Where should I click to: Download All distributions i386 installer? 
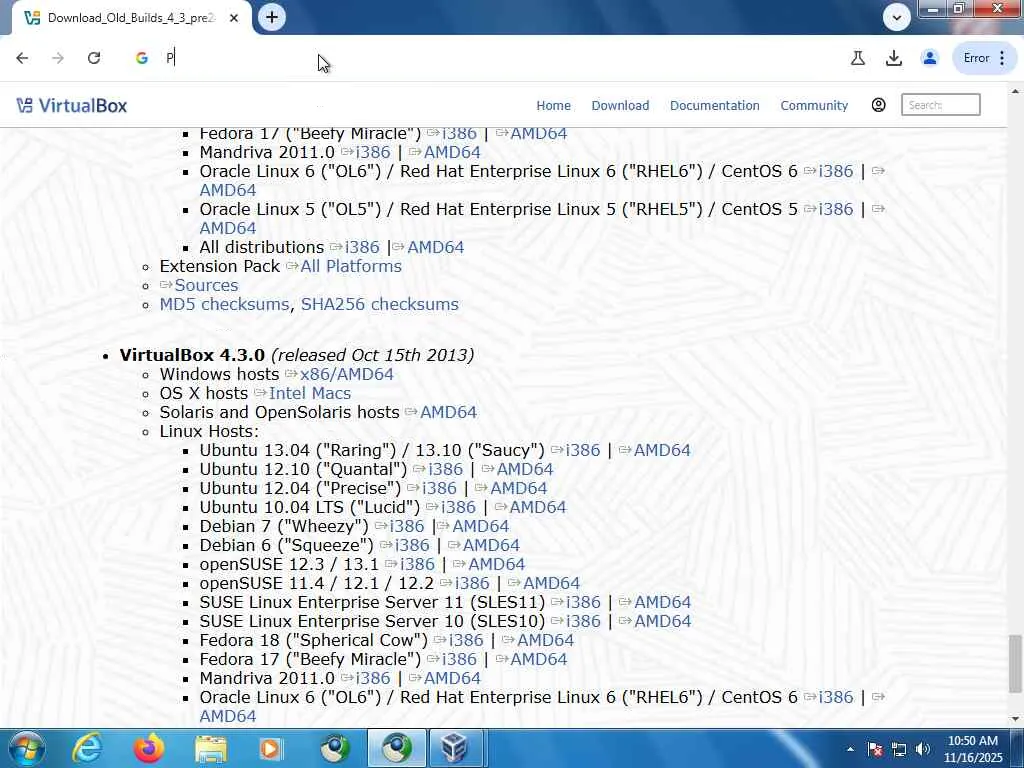click(x=362, y=248)
